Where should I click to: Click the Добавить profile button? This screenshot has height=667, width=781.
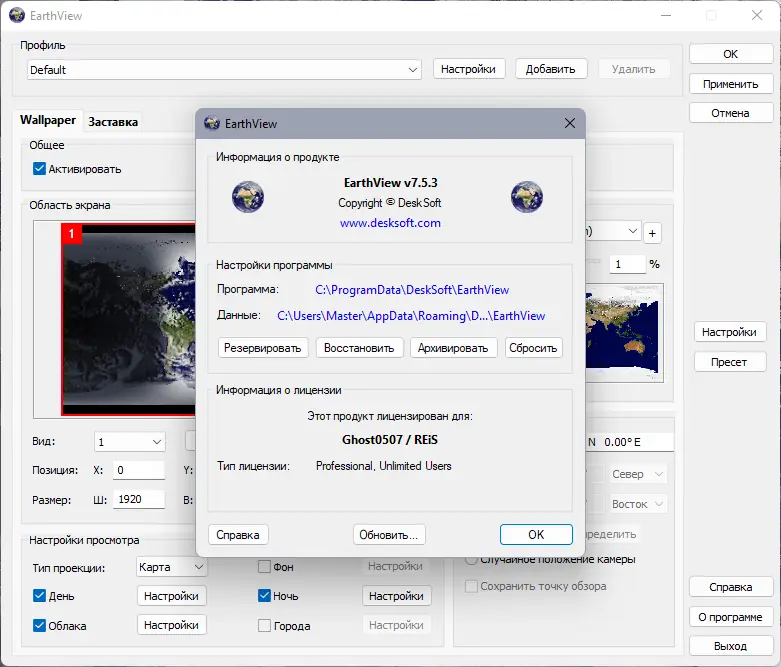click(550, 69)
